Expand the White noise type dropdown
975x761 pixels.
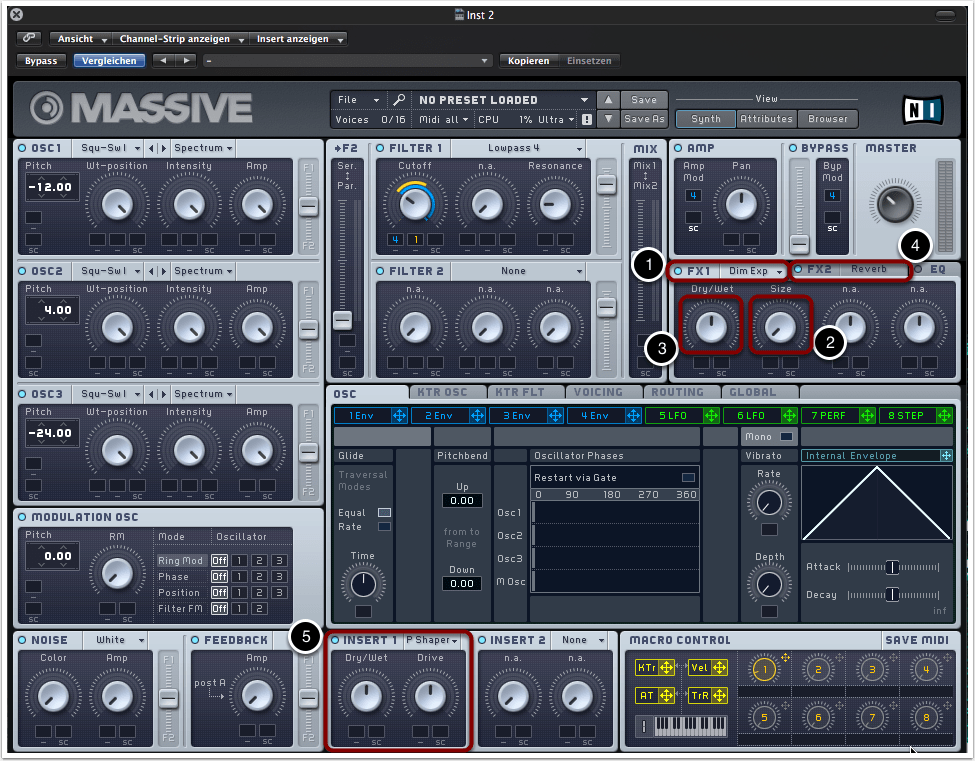coord(116,640)
